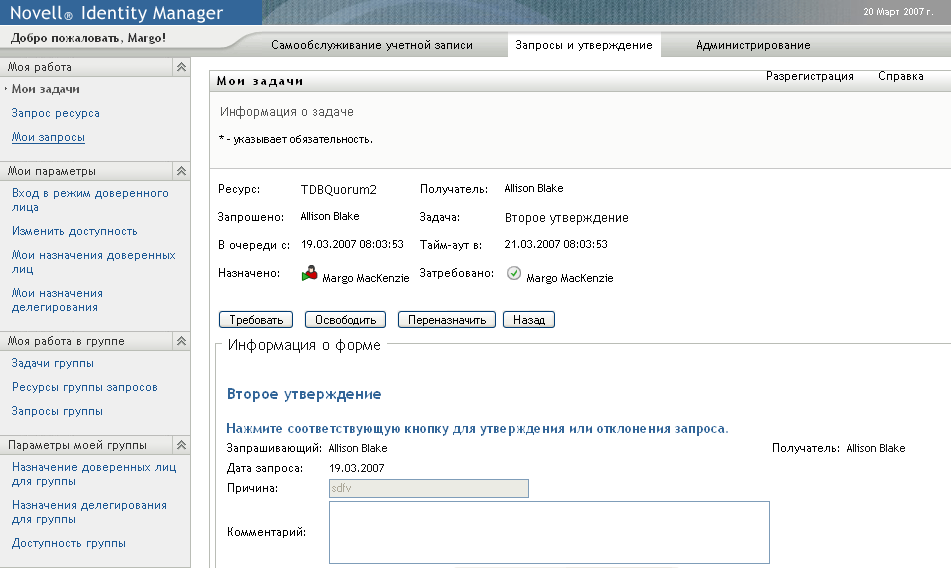Click the Причина field containing sdfv
The width and height of the screenshot is (951, 568).
(x=429, y=489)
